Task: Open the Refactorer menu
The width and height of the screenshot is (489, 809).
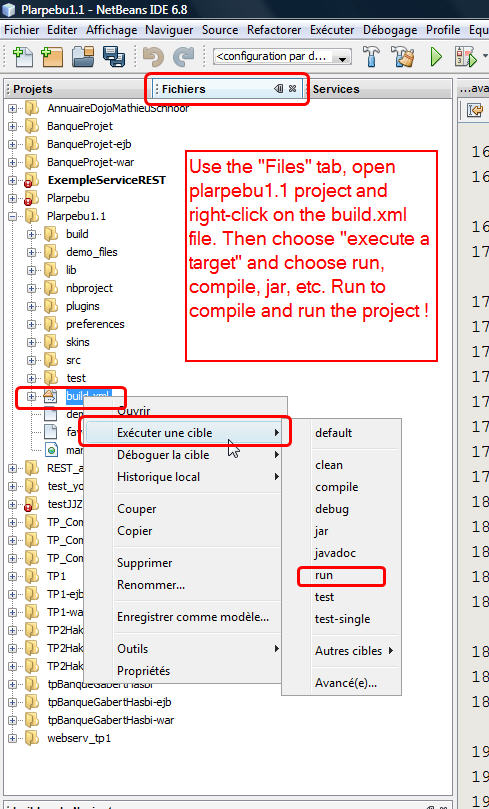Action: click(x=274, y=30)
